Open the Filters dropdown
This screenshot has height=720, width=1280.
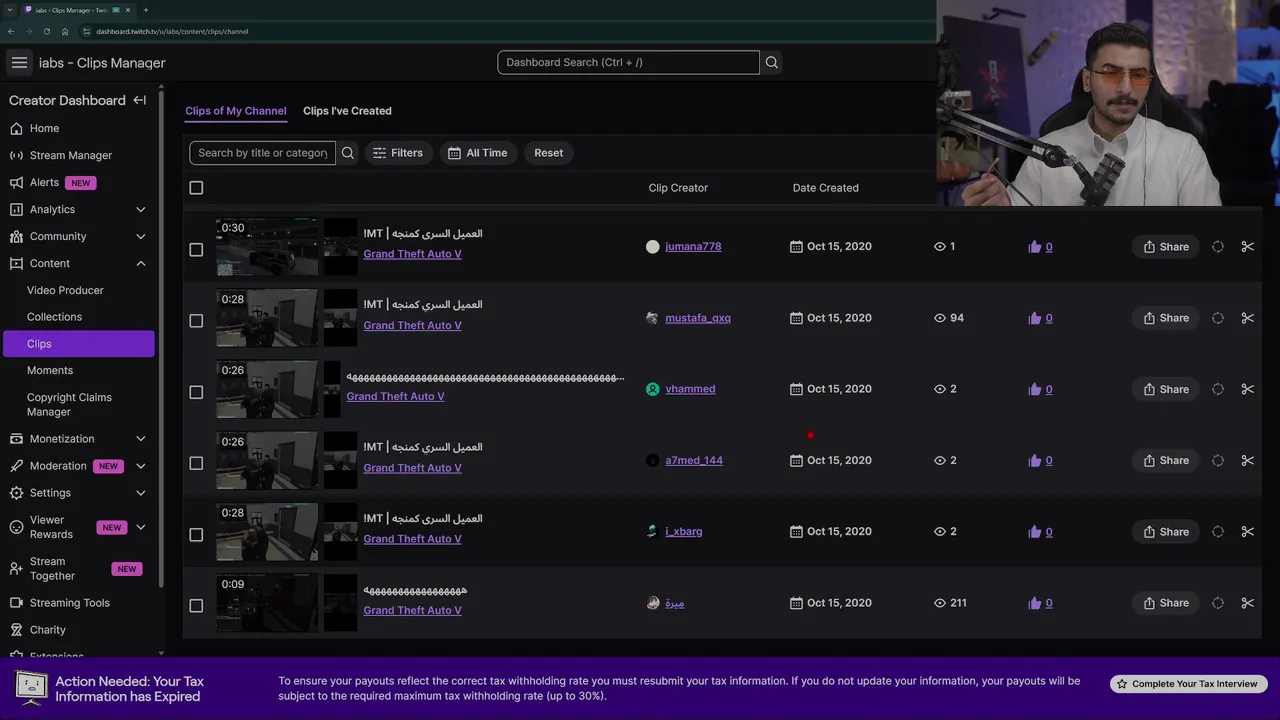[398, 153]
